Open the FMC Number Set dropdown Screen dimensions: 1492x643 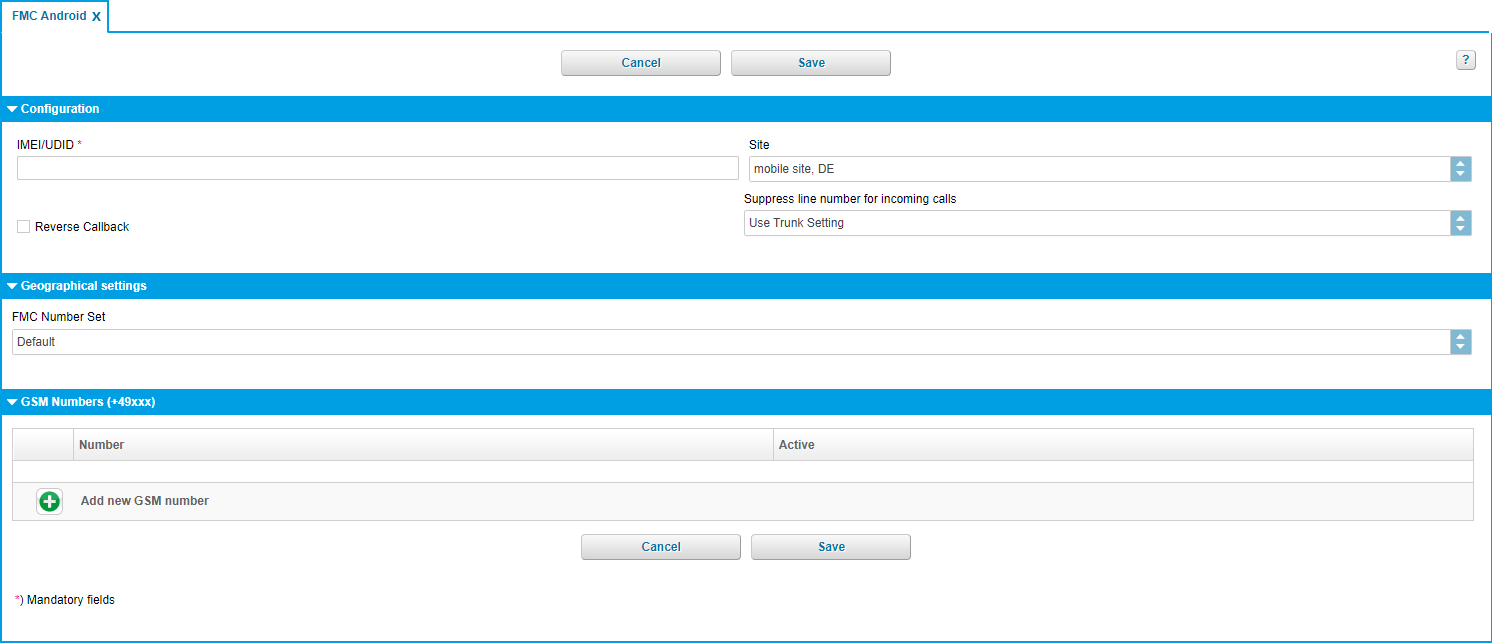point(742,342)
